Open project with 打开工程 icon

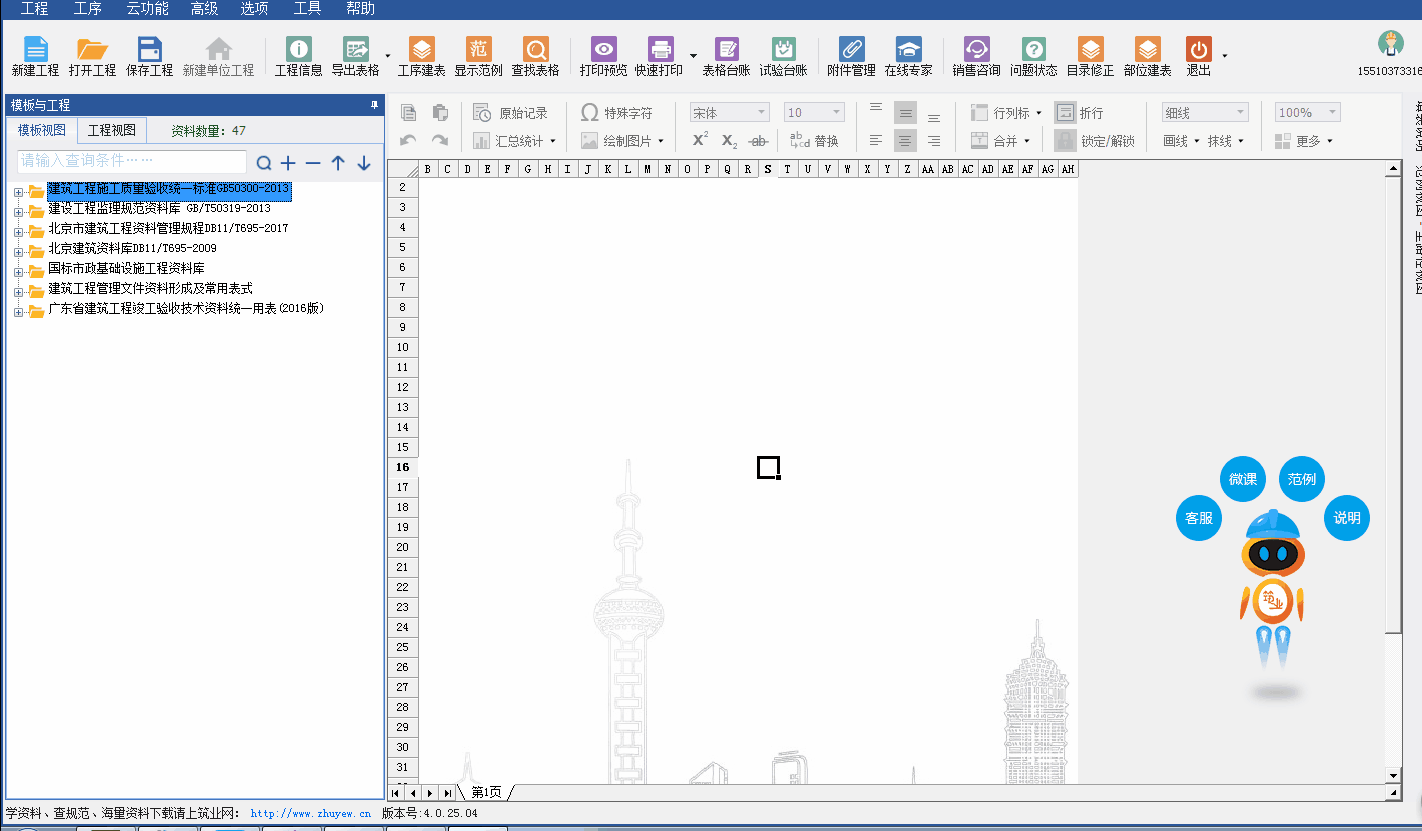click(x=92, y=50)
